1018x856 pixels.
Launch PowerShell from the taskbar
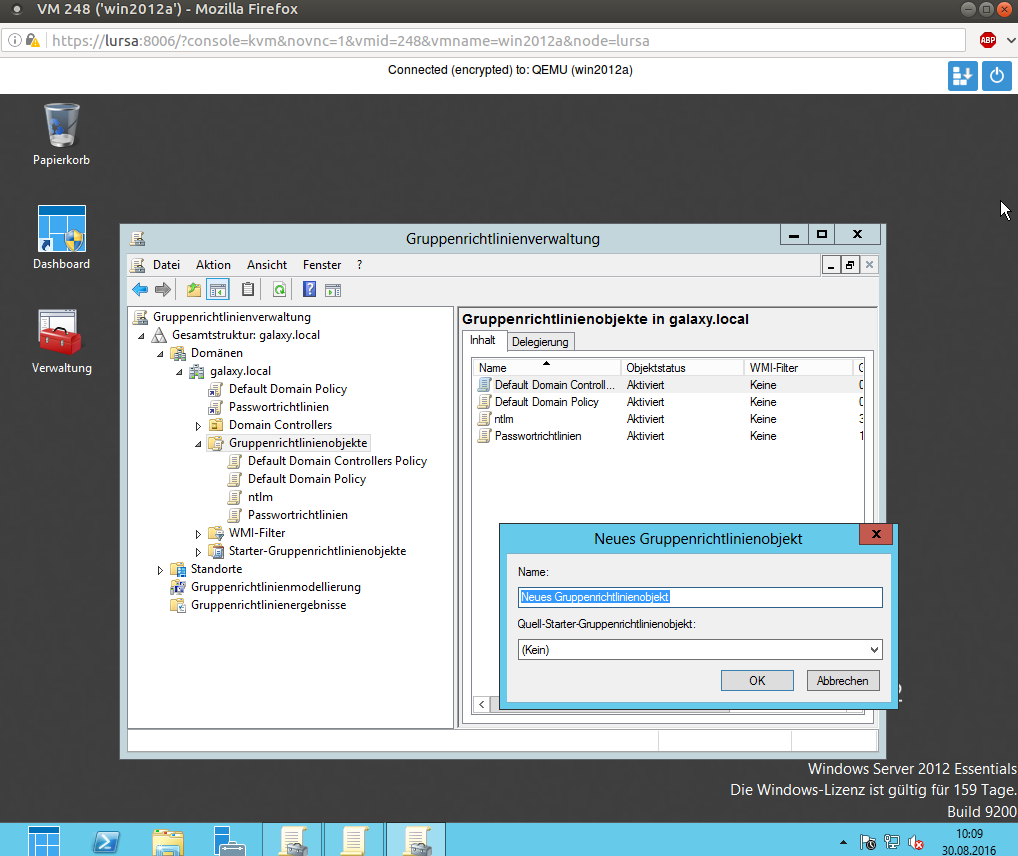107,841
